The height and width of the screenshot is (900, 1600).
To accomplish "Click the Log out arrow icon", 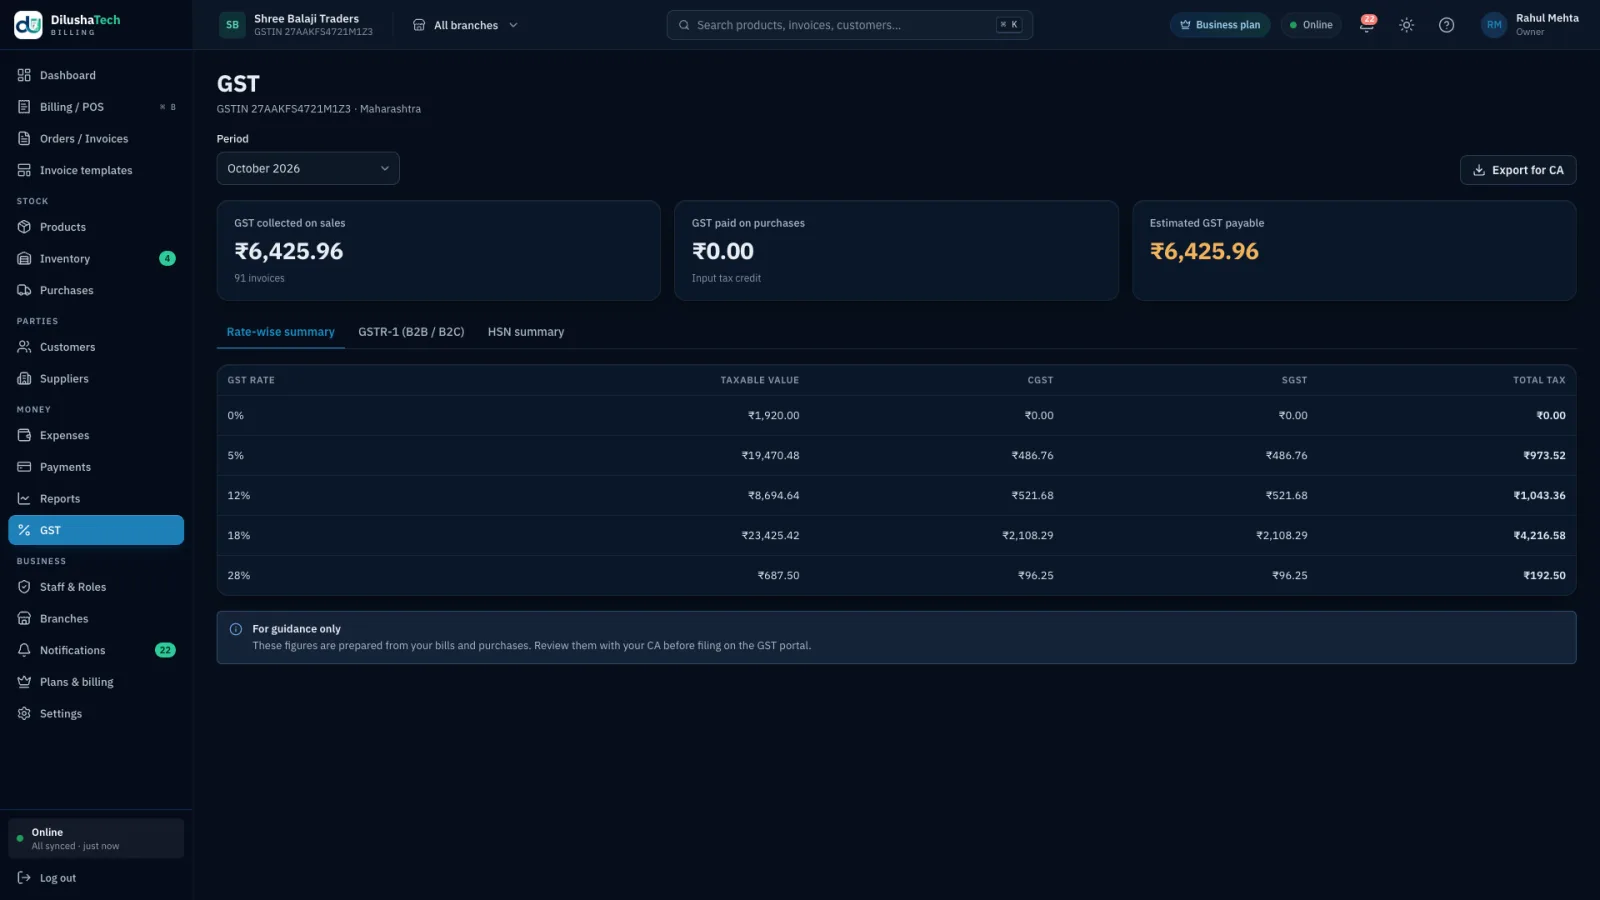I will click(x=24, y=878).
